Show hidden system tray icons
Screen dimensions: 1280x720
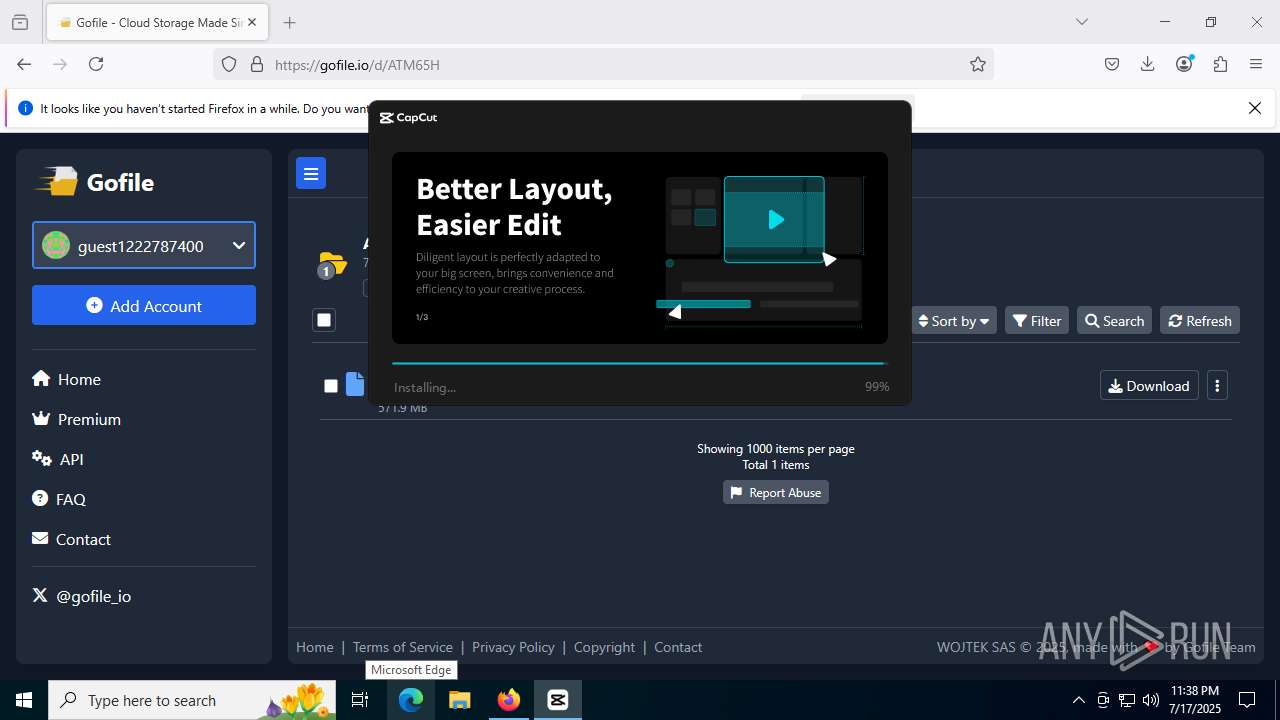(x=1078, y=700)
